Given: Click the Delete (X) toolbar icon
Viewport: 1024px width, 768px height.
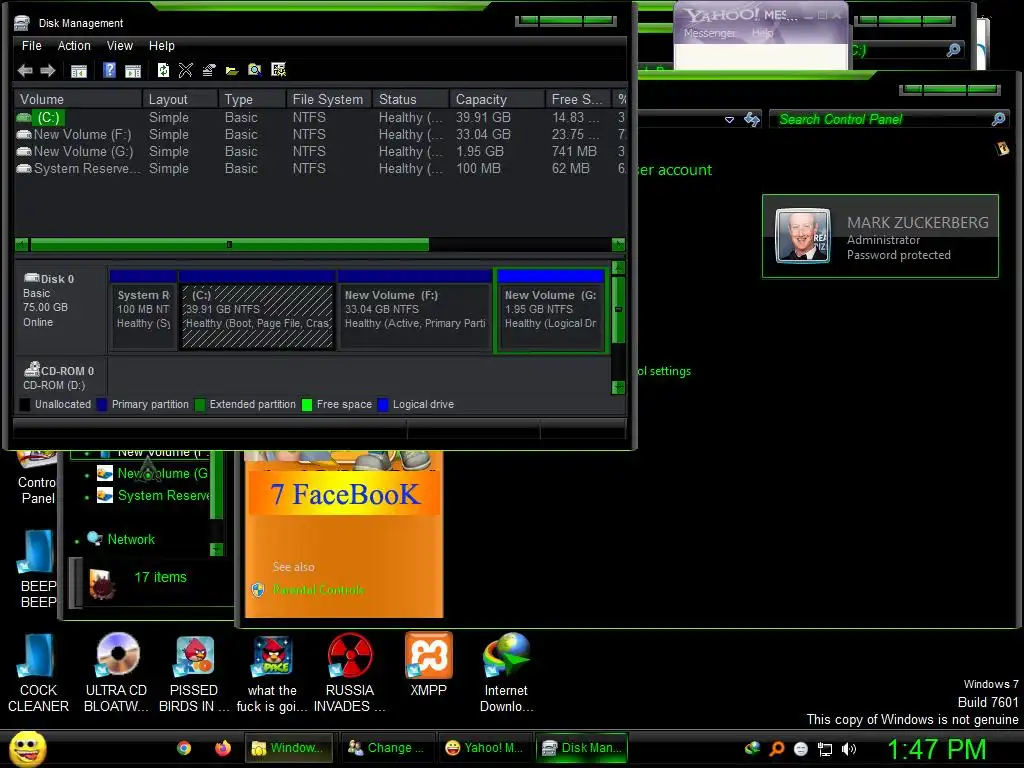Looking at the screenshot, I should [x=185, y=70].
